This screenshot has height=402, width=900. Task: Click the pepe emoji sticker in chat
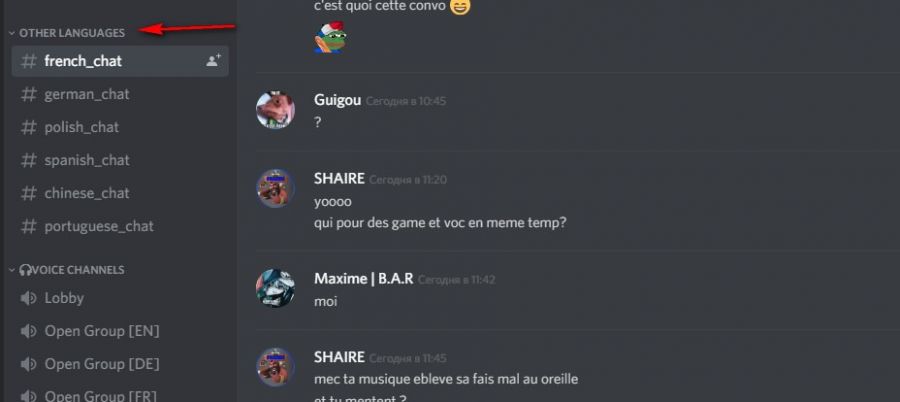coord(329,38)
